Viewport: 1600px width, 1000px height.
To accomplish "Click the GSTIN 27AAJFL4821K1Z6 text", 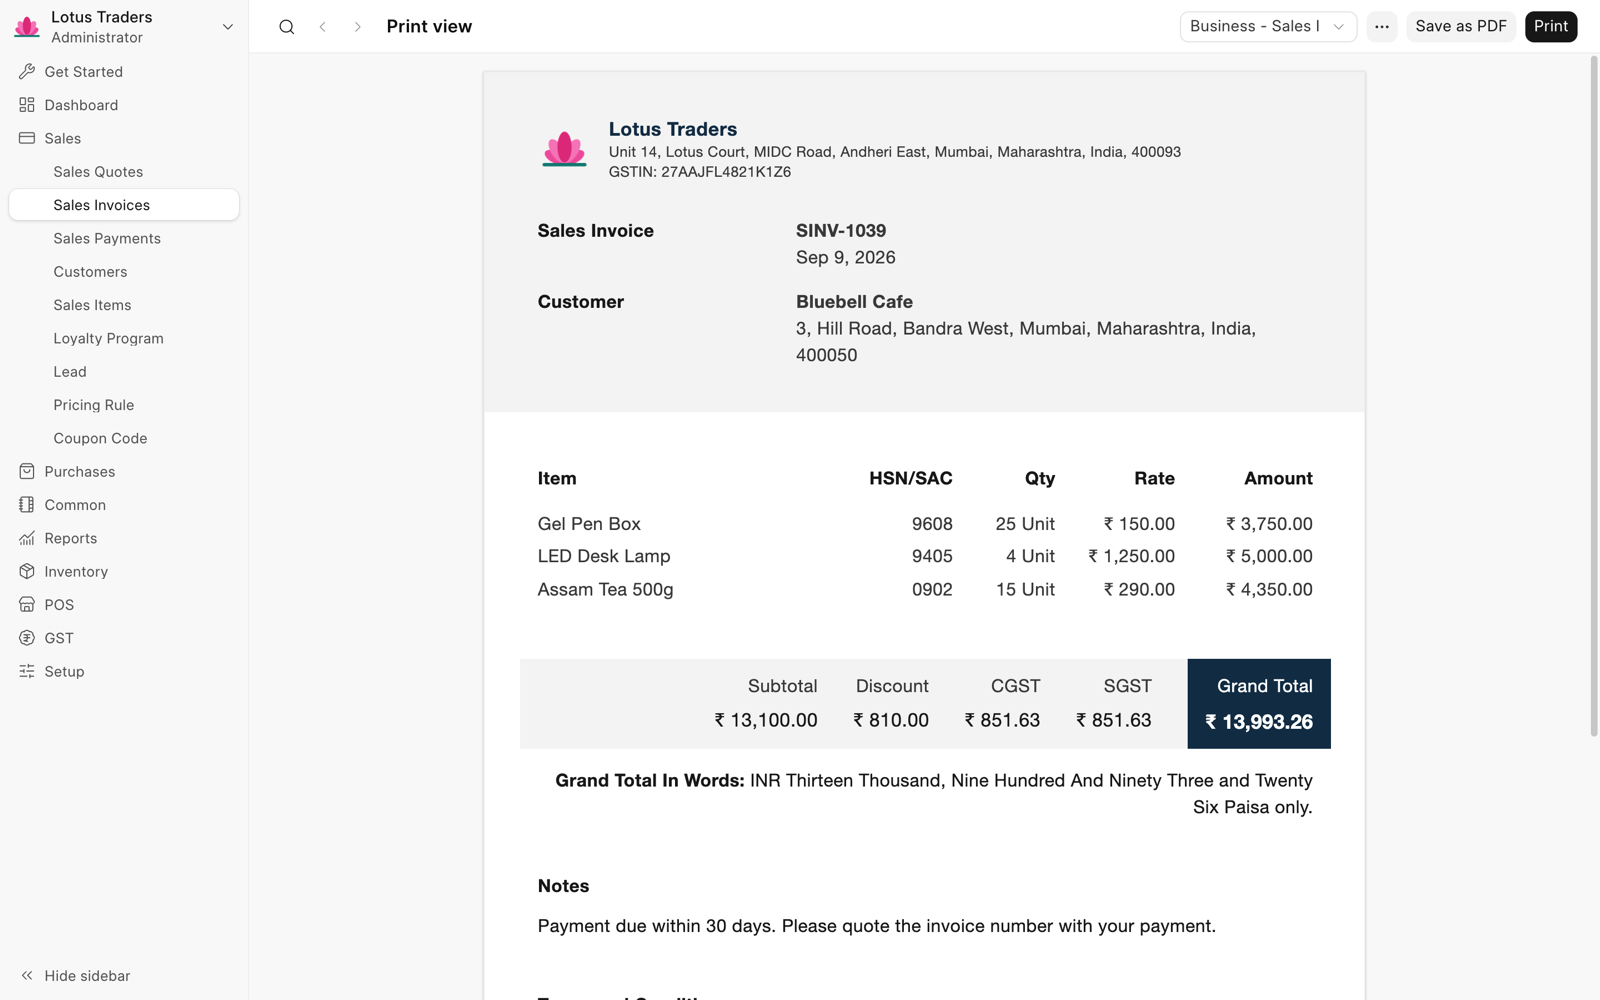I will (700, 172).
